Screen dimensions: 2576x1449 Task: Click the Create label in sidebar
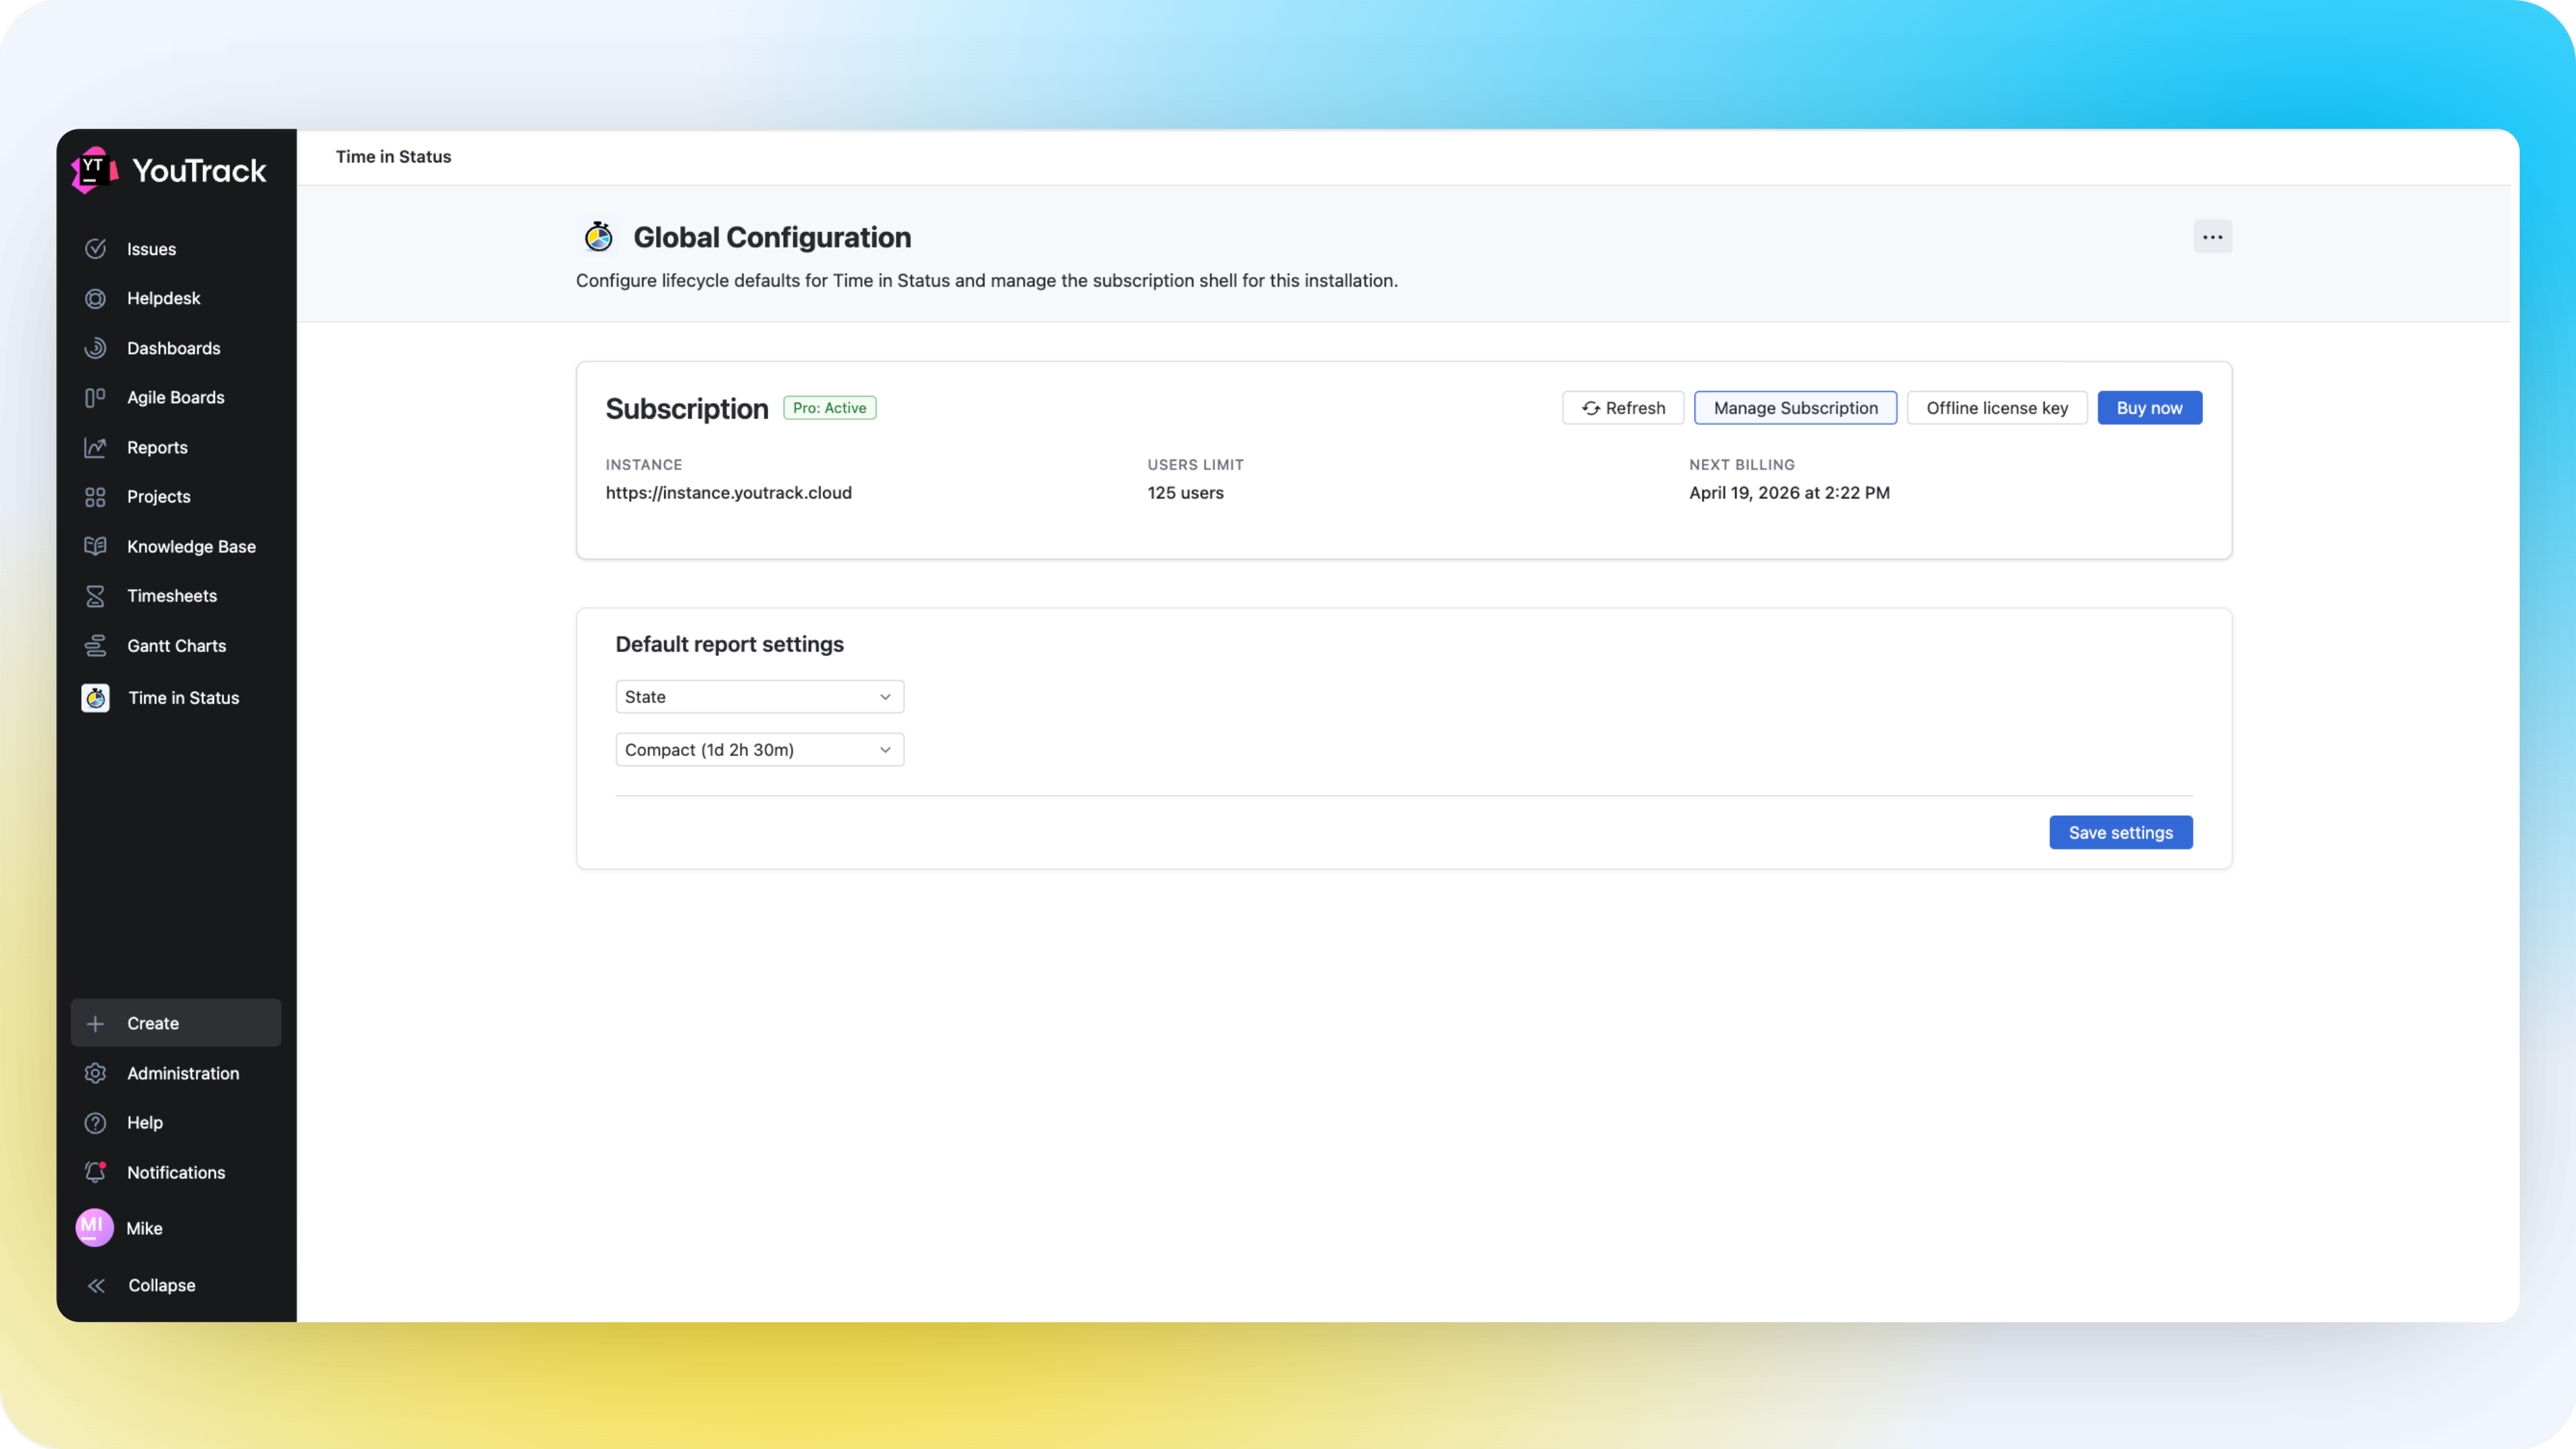(x=153, y=1023)
